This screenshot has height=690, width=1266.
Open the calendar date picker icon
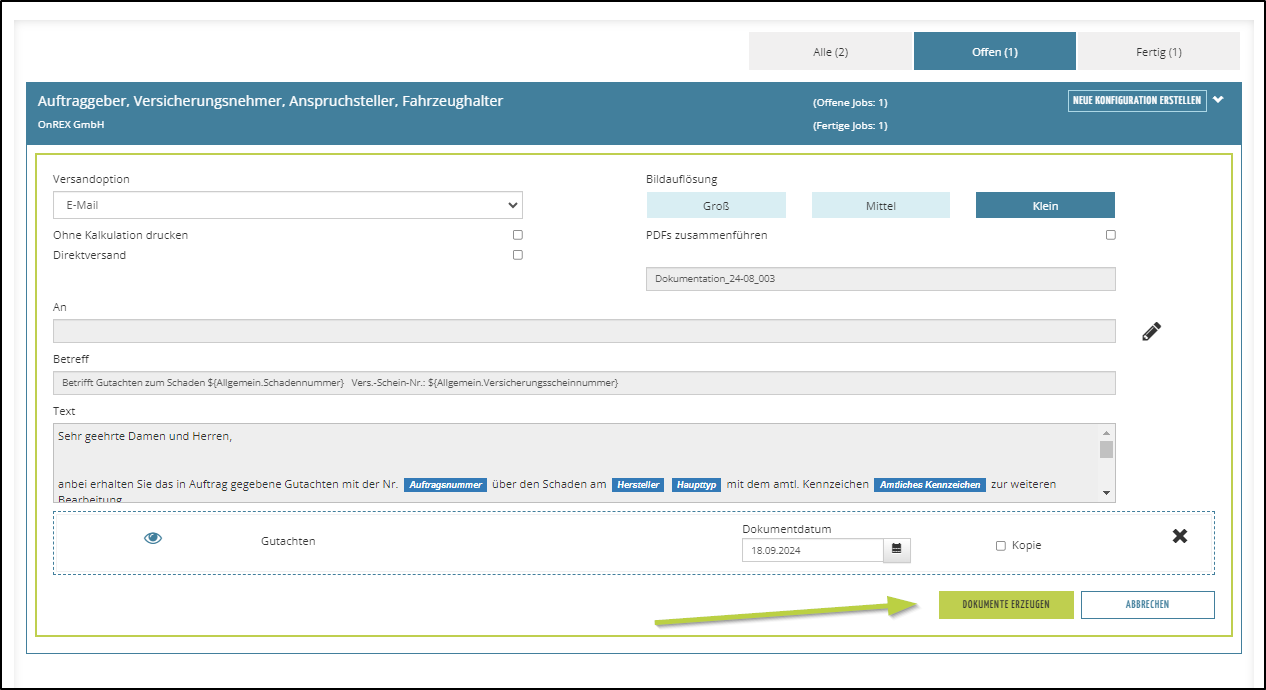(x=897, y=549)
